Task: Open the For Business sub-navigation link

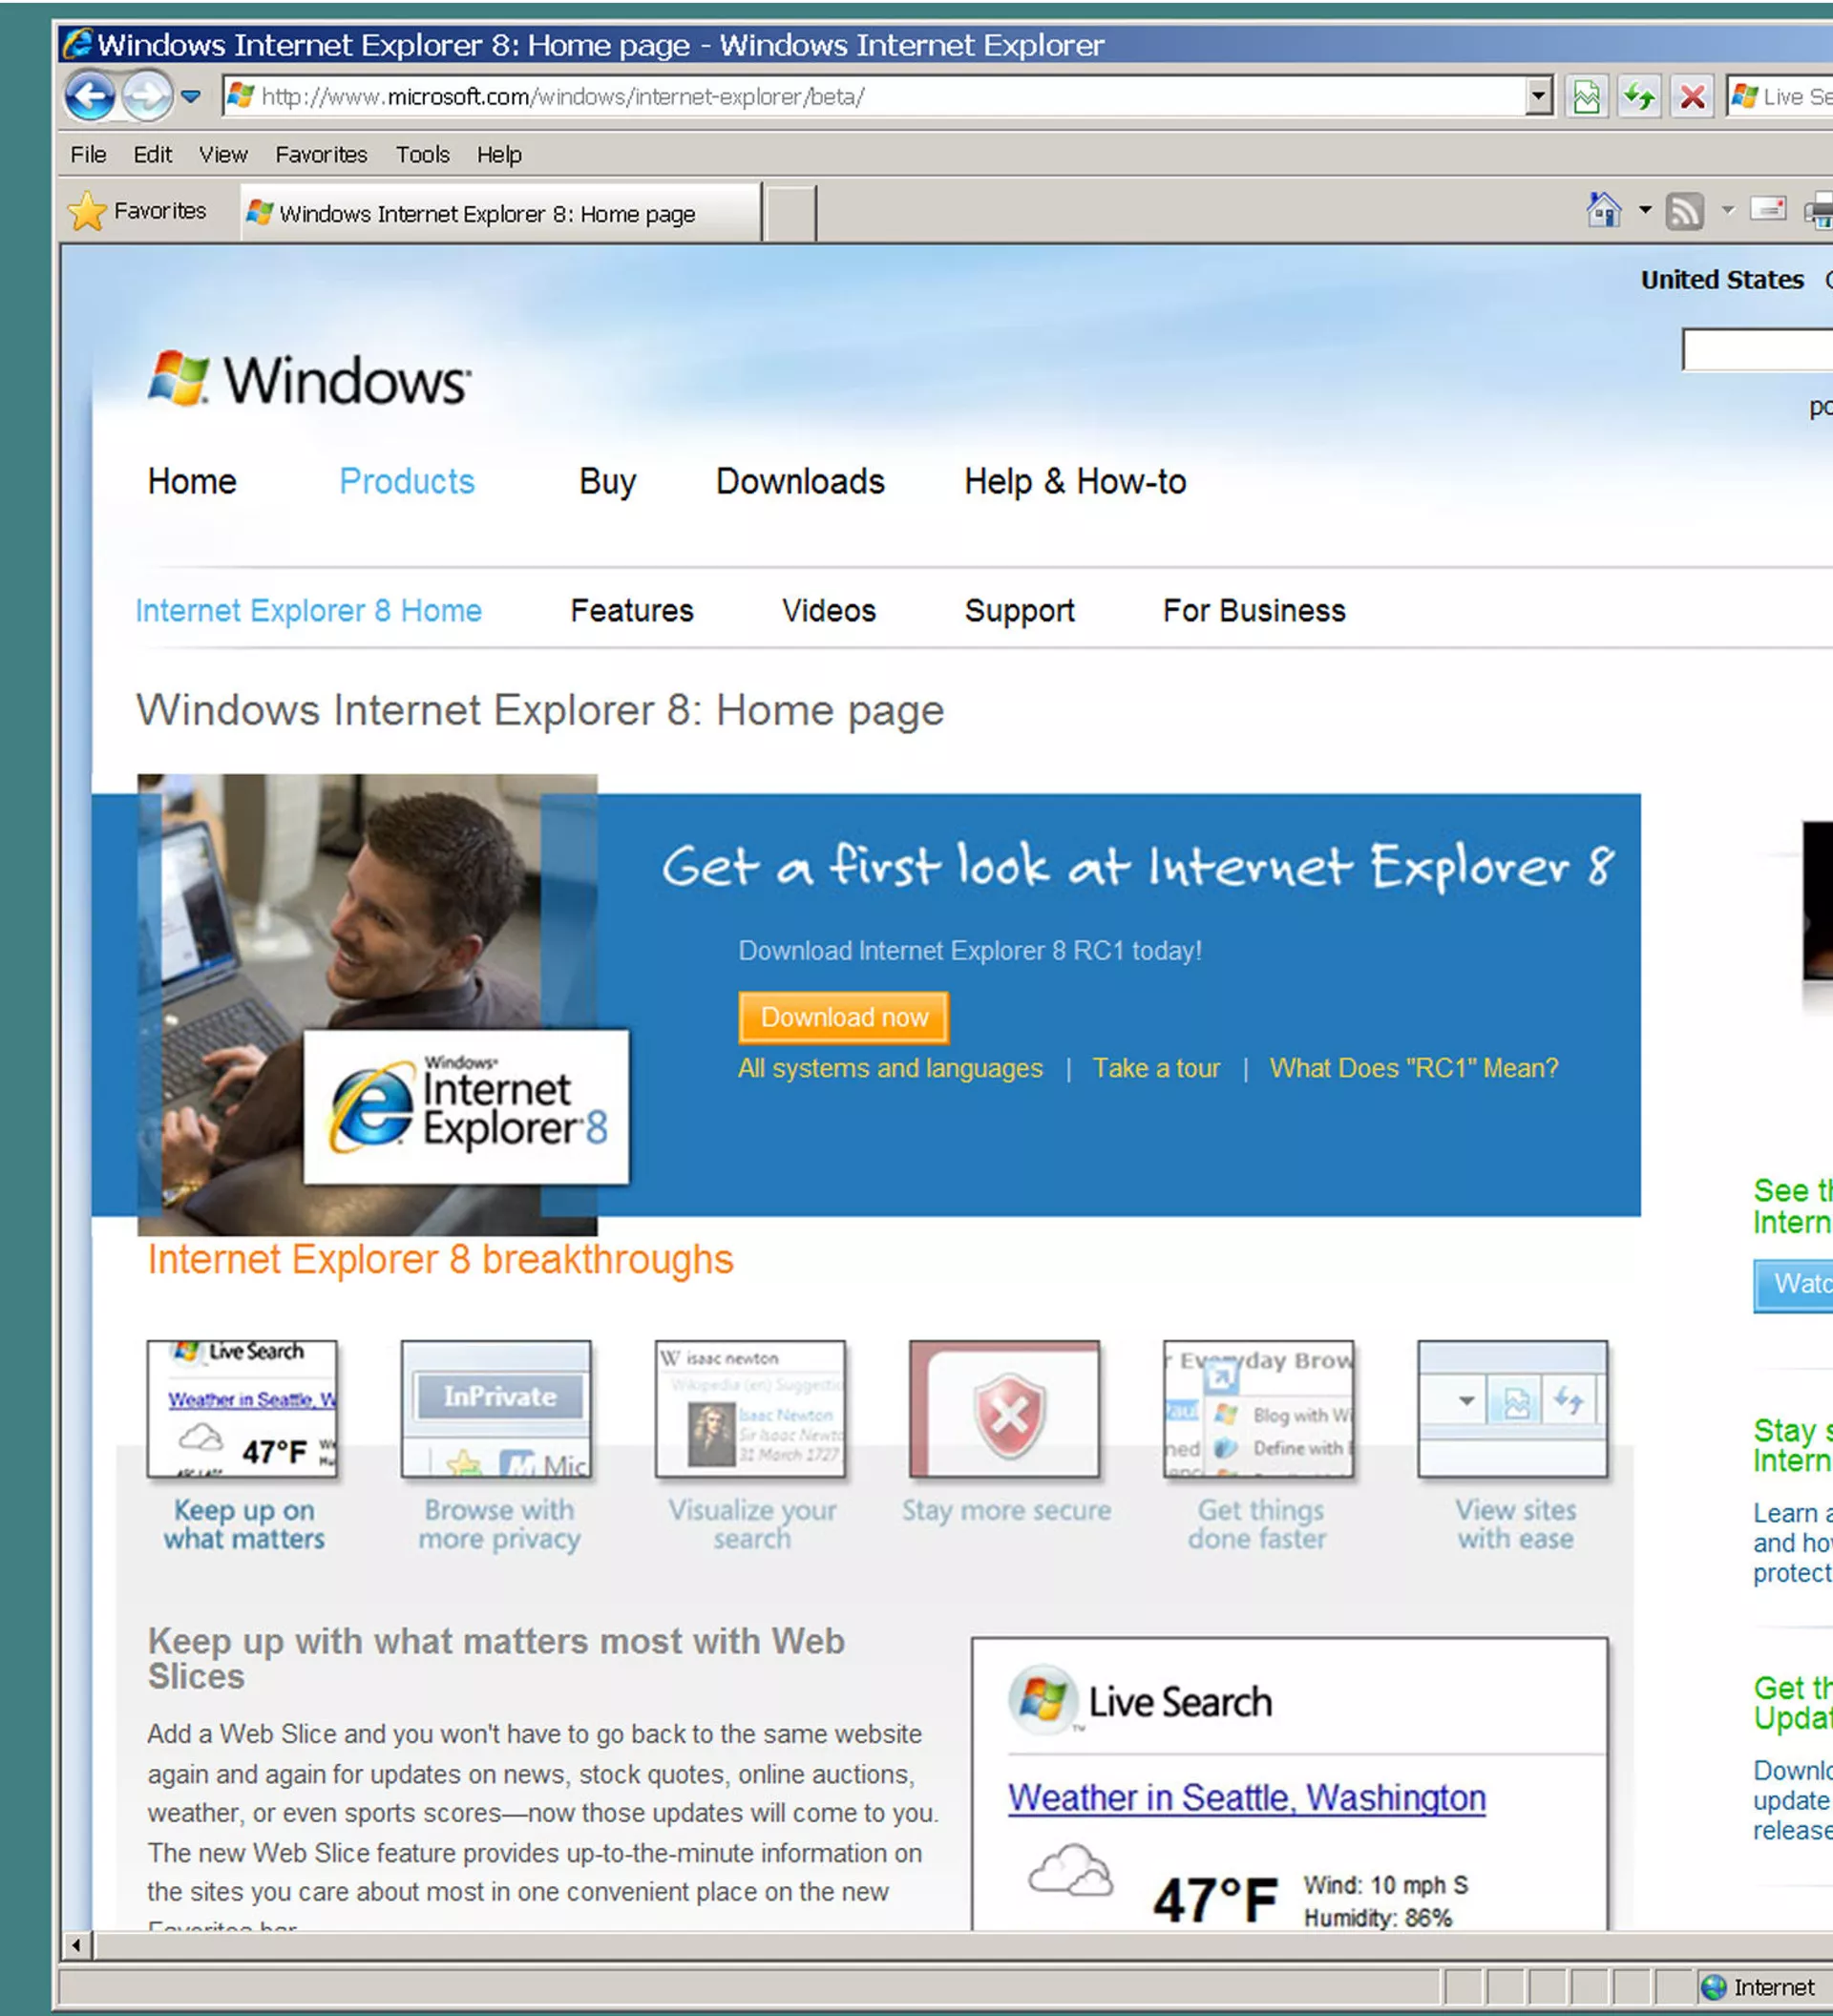Action: click(1254, 611)
